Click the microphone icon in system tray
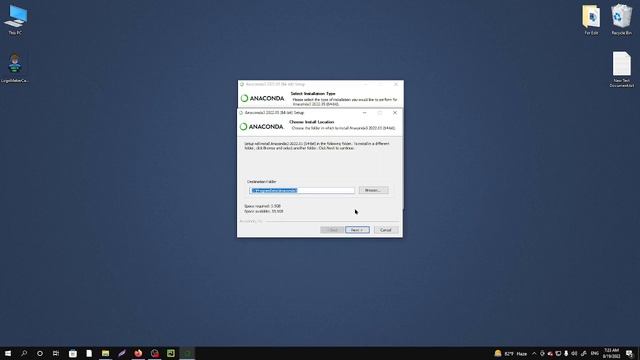This screenshot has height=360, width=640. (566, 353)
